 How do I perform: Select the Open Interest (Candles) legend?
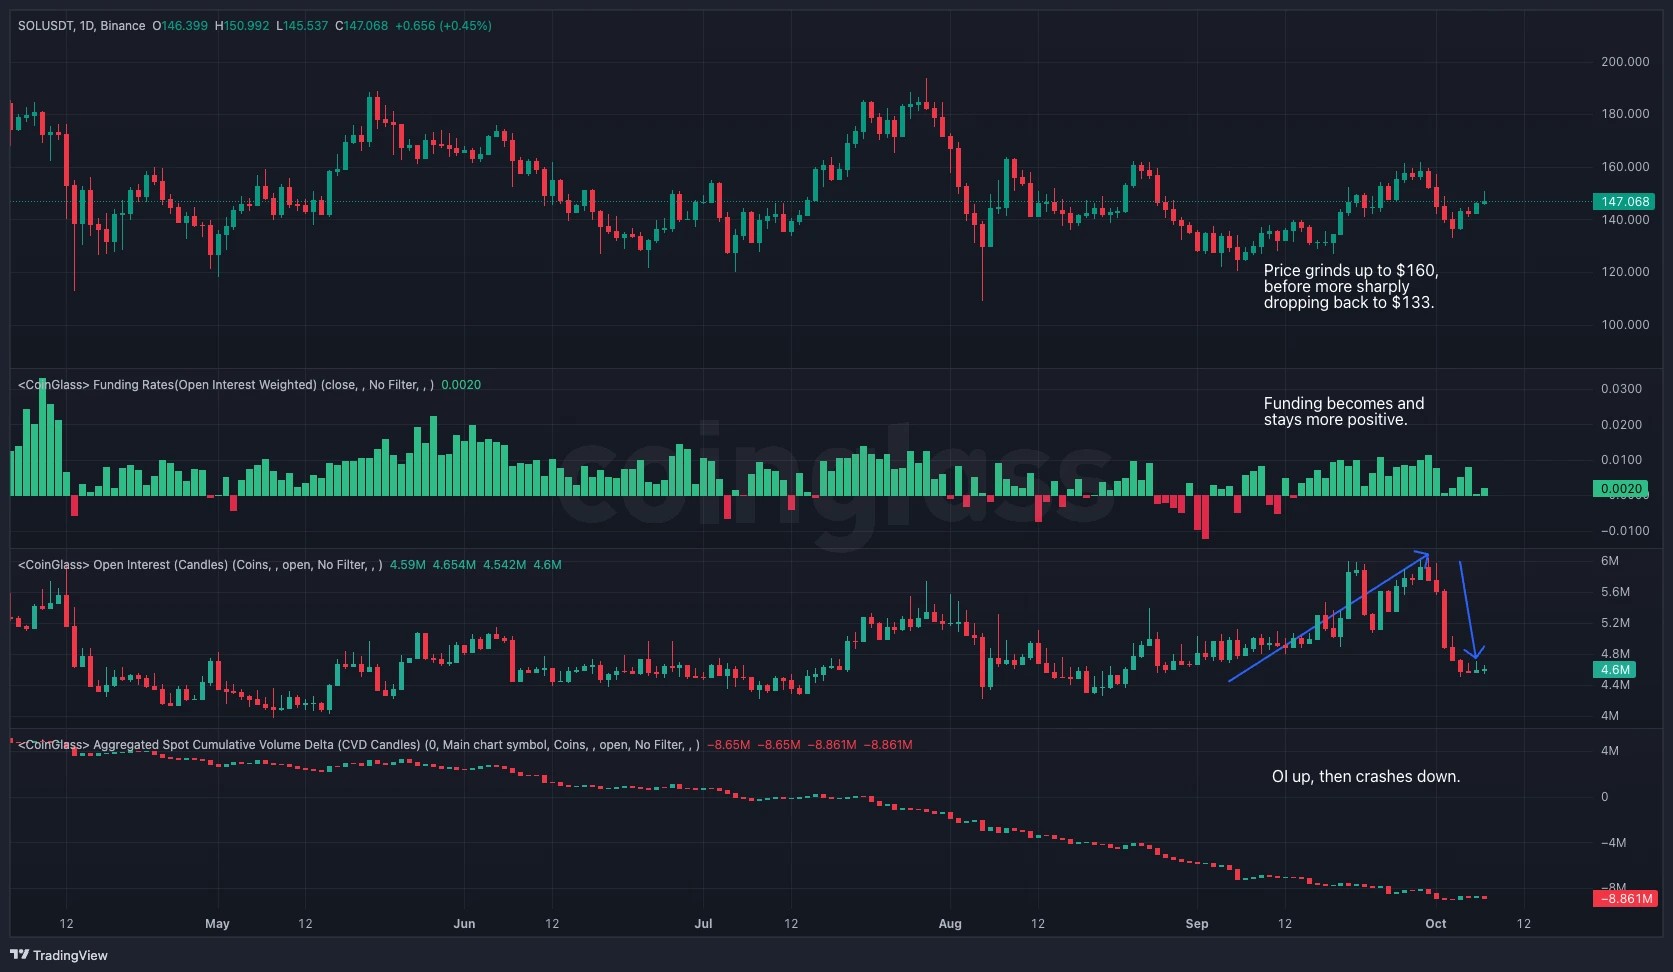click(x=185, y=564)
